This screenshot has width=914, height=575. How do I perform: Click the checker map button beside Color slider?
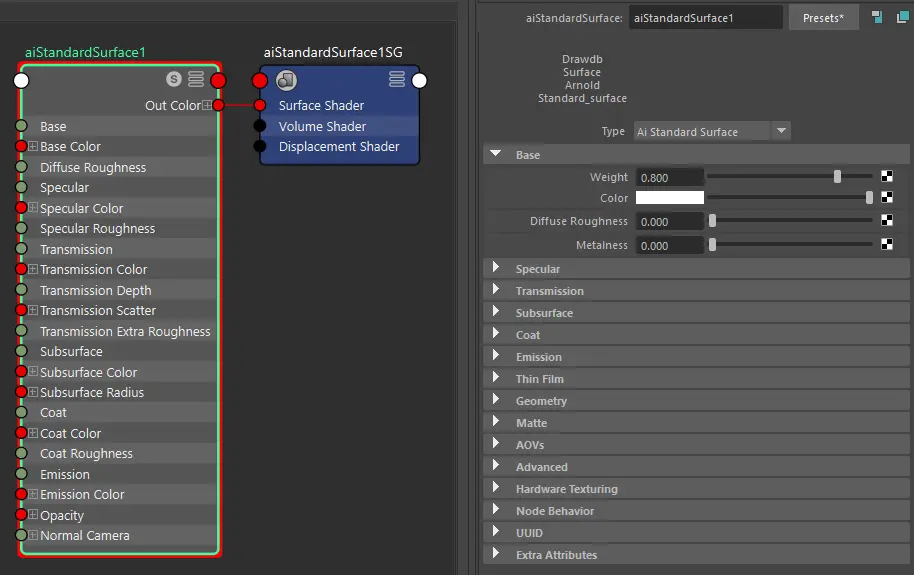[887, 198]
